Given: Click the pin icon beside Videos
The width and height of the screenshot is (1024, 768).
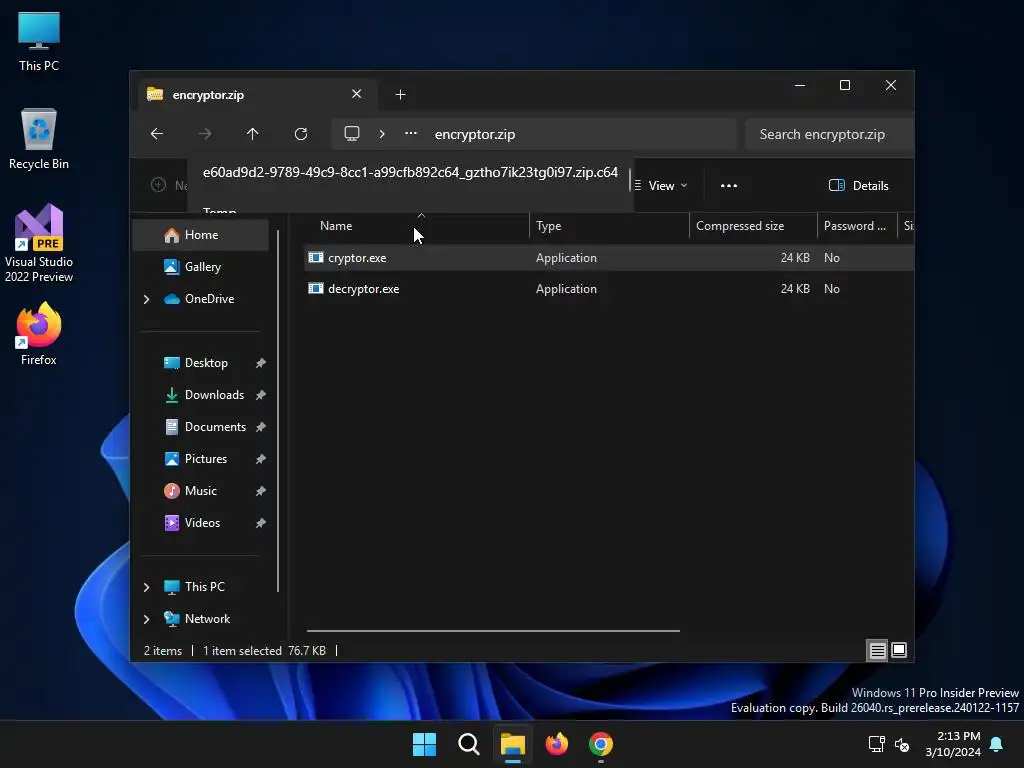Looking at the screenshot, I should [x=261, y=523].
